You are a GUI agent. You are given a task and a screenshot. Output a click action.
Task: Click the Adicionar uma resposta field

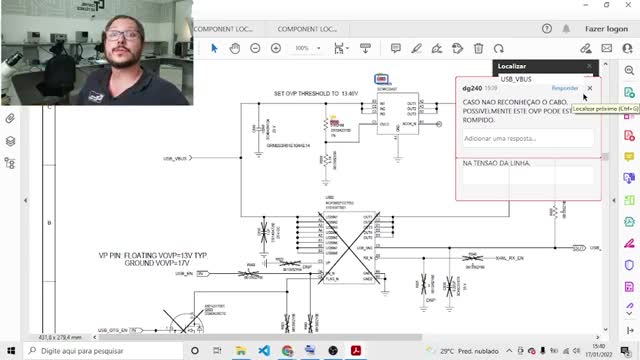point(528,139)
